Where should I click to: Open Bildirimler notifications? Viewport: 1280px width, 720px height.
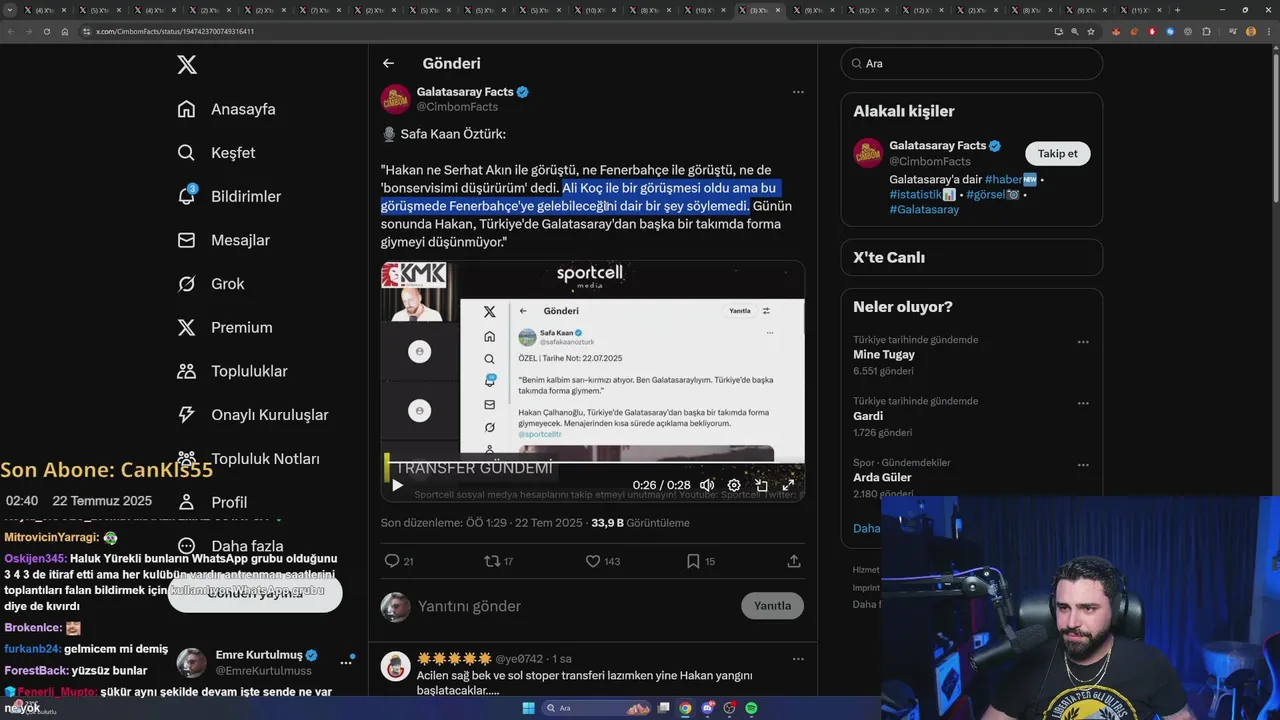(x=229, y=196)
